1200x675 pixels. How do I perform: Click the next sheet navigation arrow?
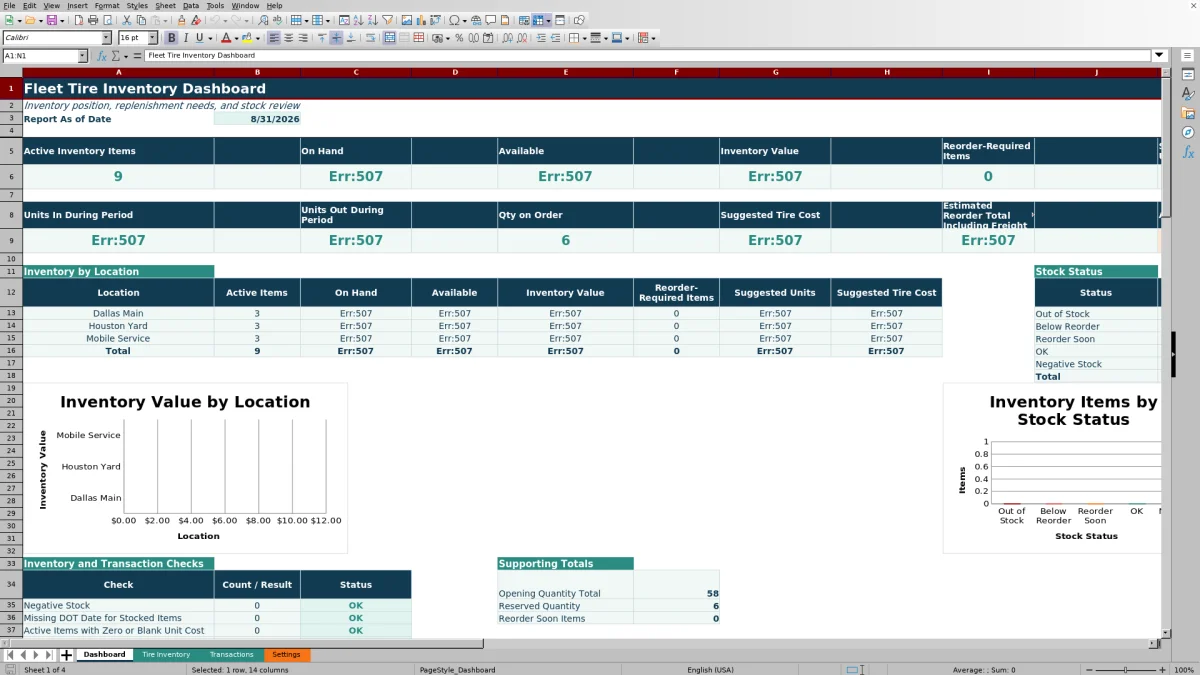[x=36, y=655]
